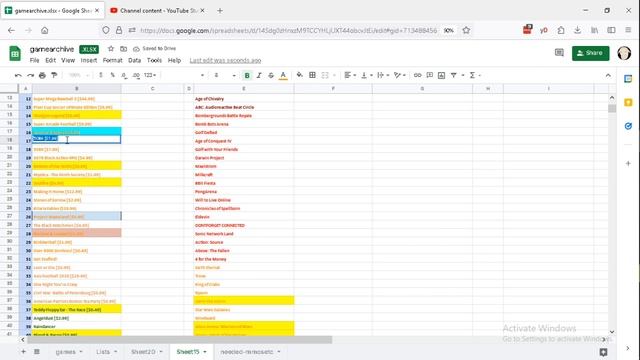Open the Calendar side panel icon

click(x=628, y=79)
